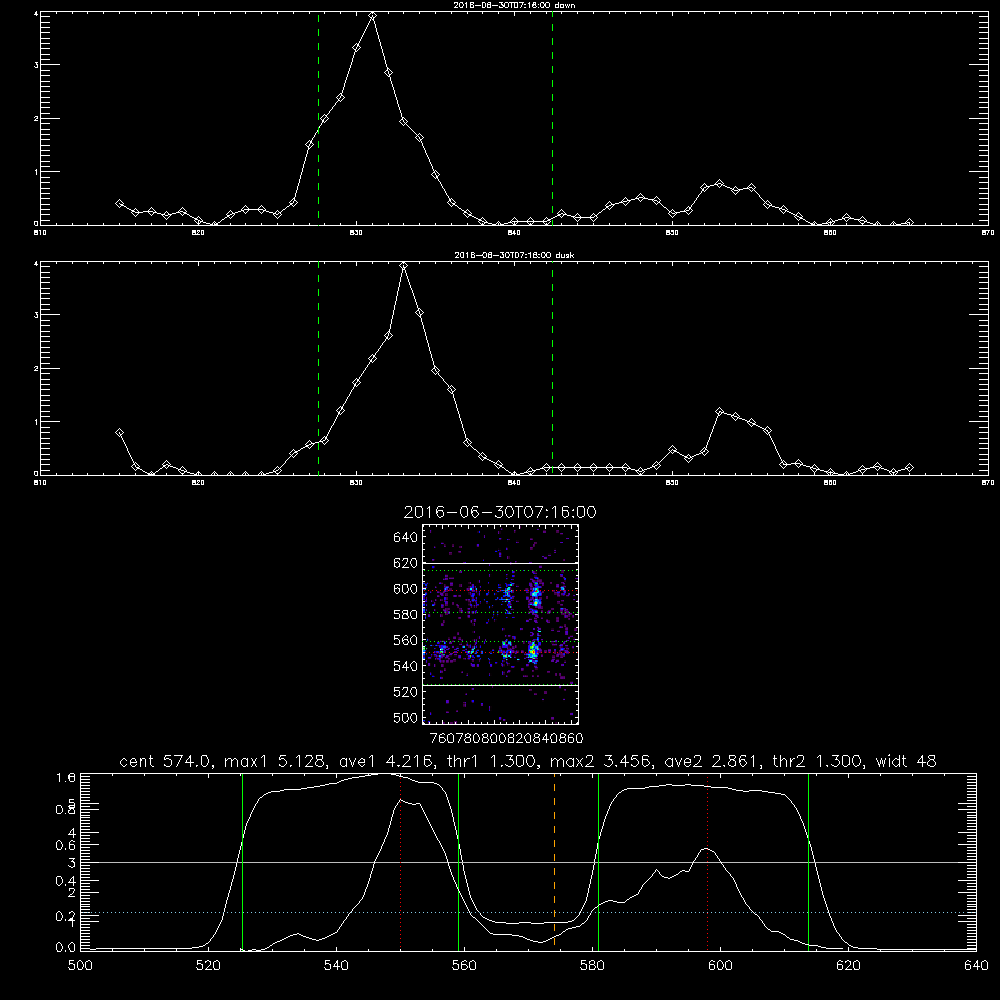Viewport: 1000px width, 1000px height.
Task: Click the 0.0 label on the bottom plot's y-axis
Action: (x=66, y=948)
